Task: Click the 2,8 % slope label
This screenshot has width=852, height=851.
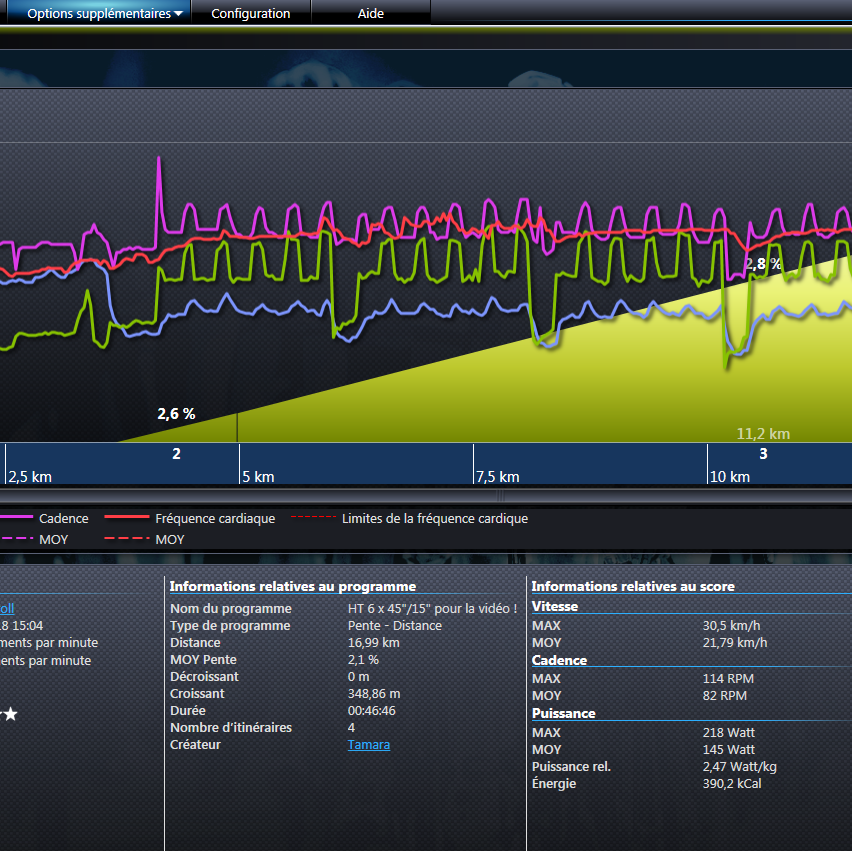Action: [x=763, y=264]
